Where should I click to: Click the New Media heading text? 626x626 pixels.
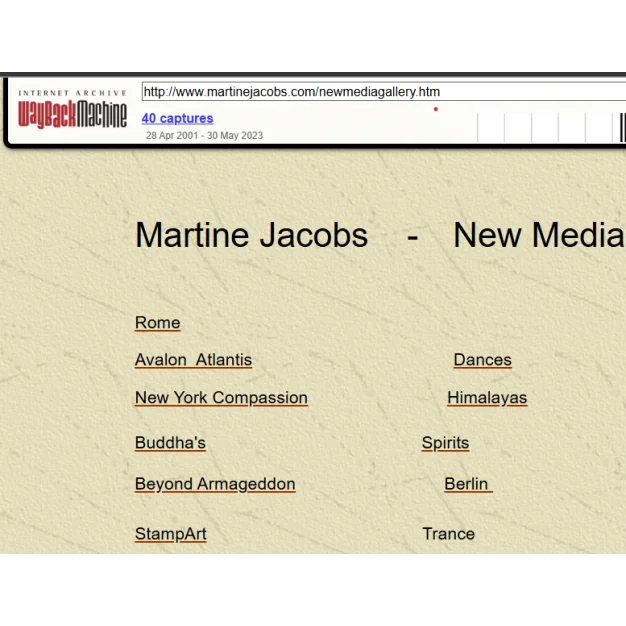[538, 235]
